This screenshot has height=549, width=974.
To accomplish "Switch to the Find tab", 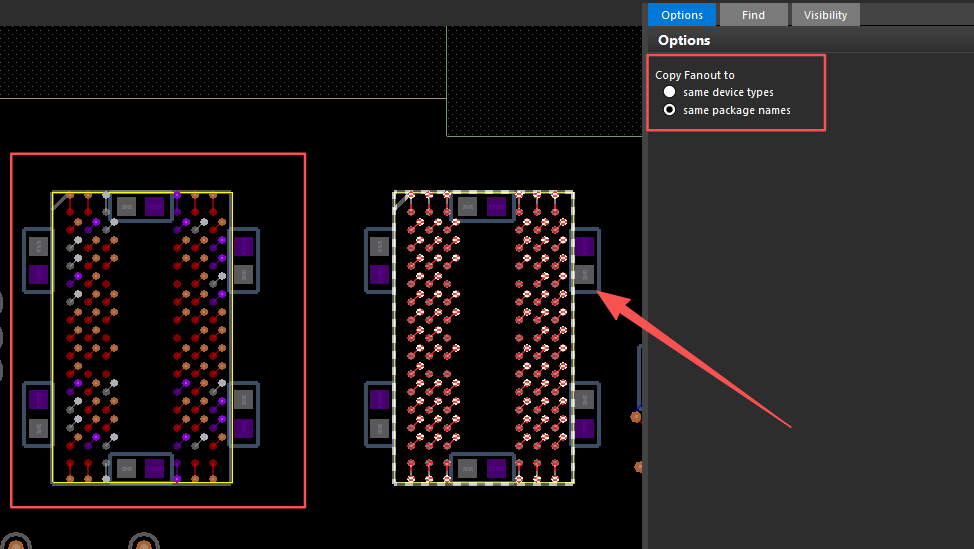I will point(753,15).
